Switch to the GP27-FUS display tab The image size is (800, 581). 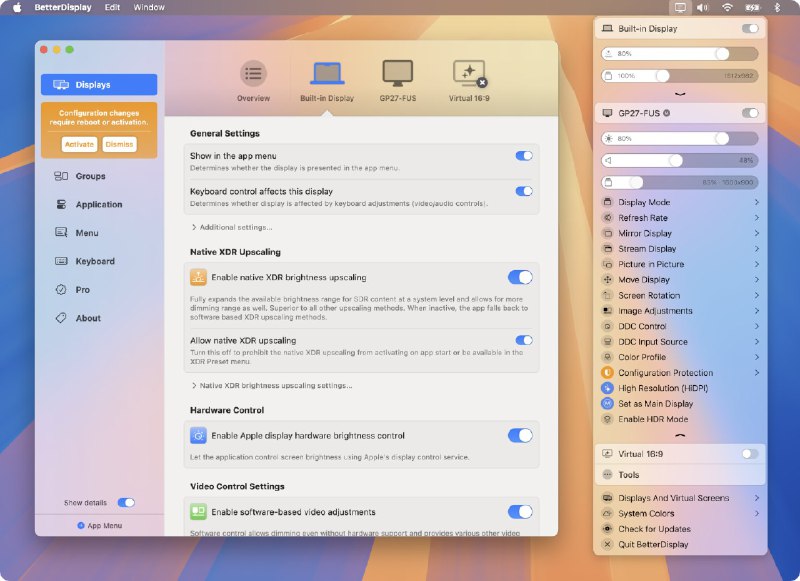tap(398, 72)
